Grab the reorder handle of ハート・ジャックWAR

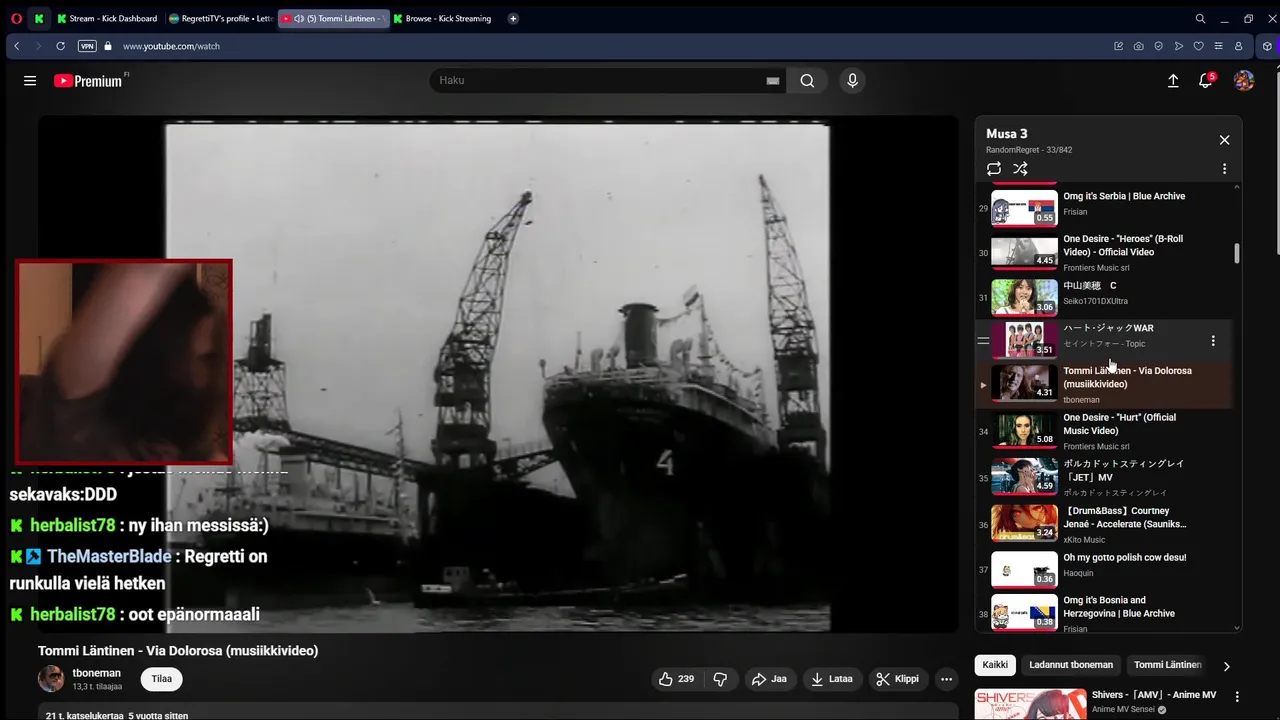click(983, 341)
